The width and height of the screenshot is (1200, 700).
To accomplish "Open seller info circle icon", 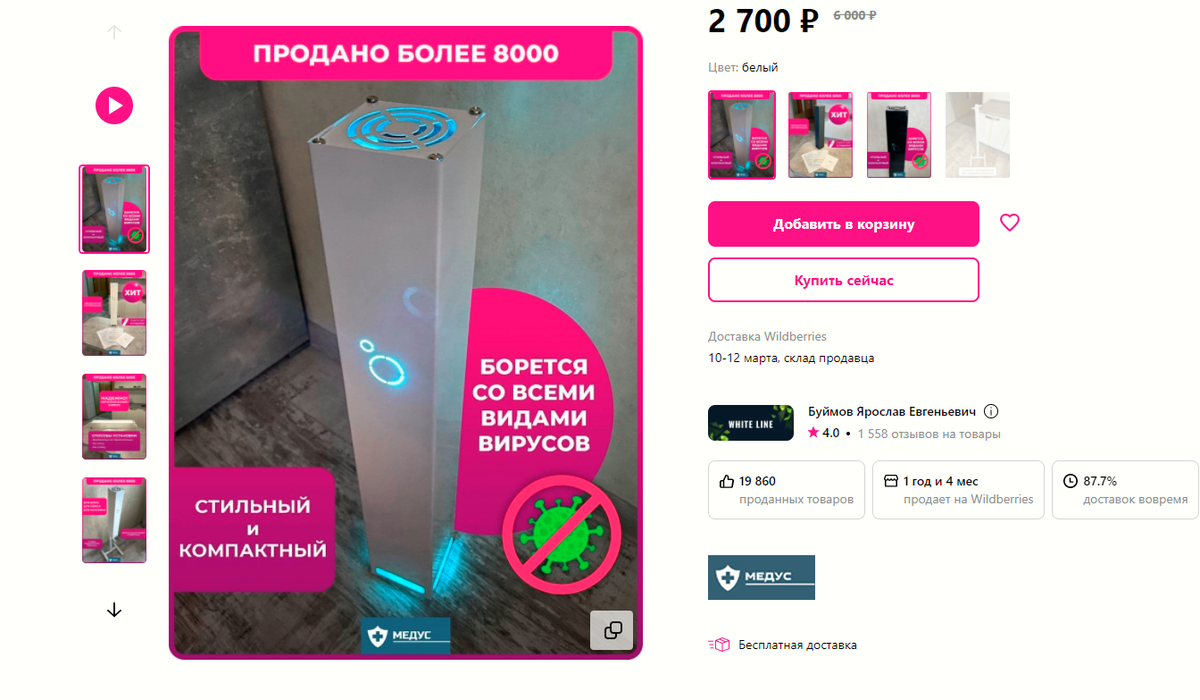I will tap(991, 412).
